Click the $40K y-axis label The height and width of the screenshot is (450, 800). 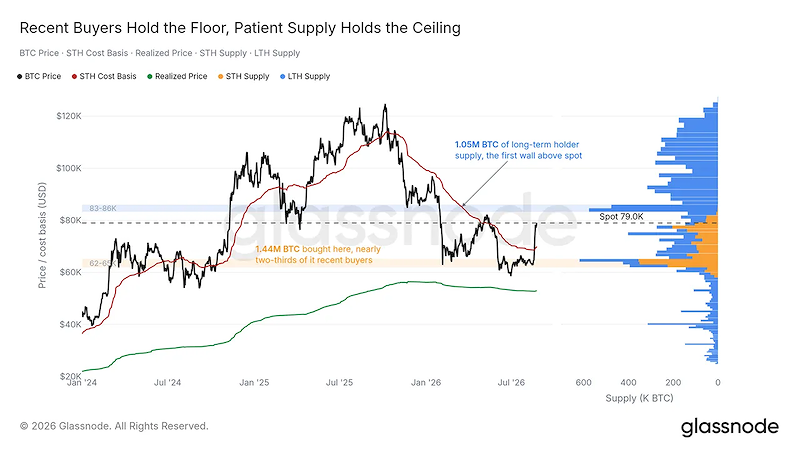pos(70,324)
